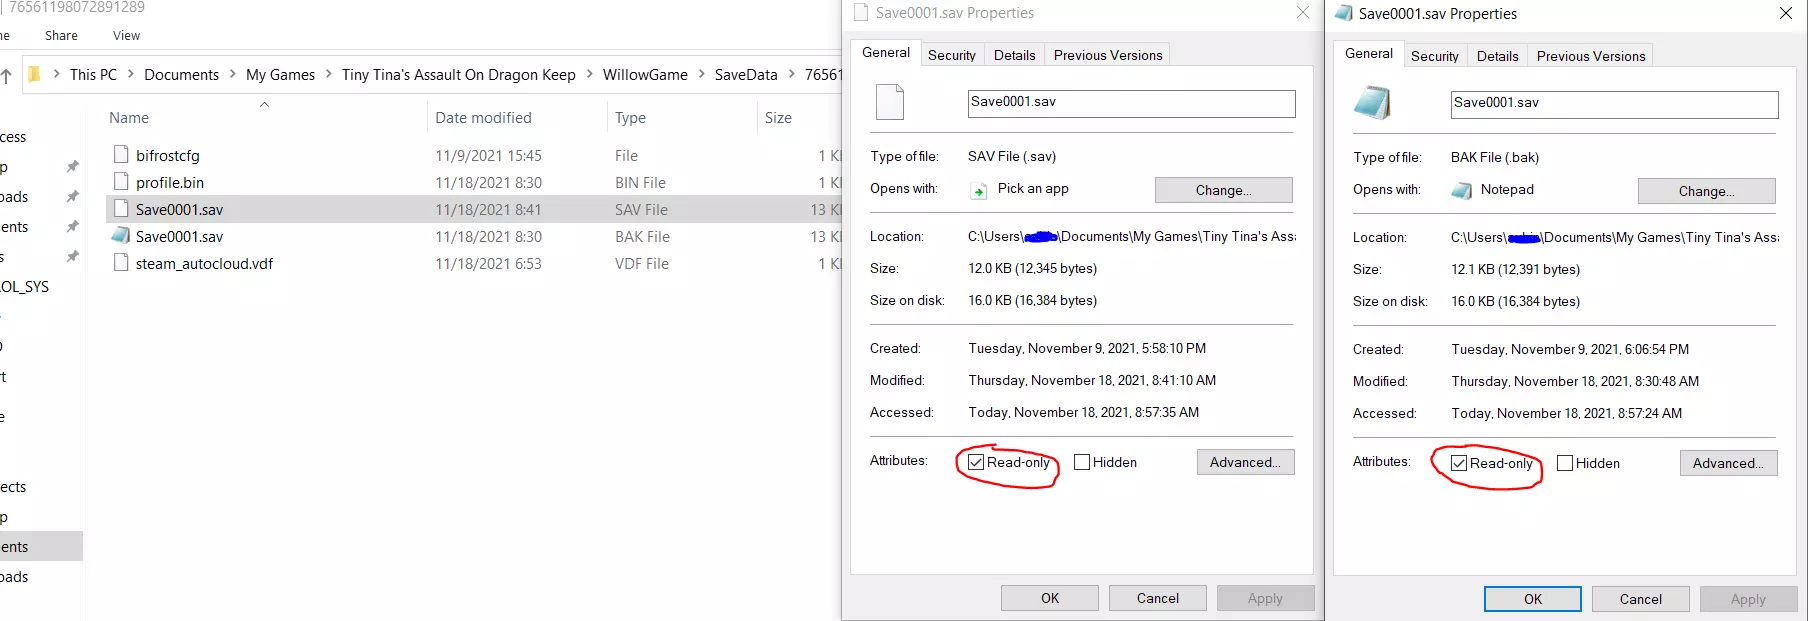Expand the chevron after My Games in the breadcrumb

coord(328,74)
